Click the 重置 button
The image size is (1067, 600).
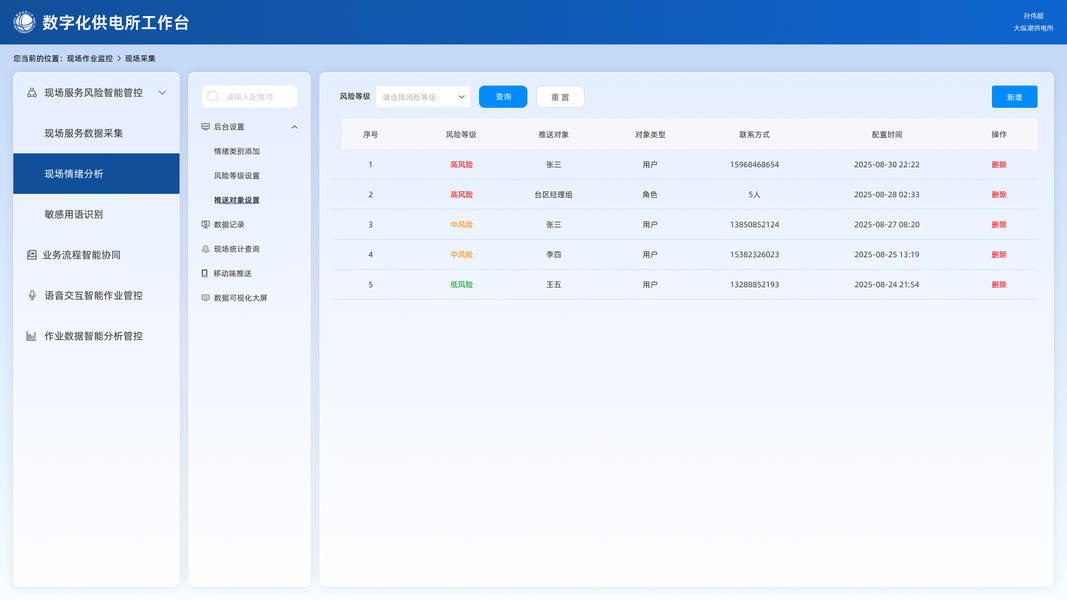coord(560,97)
